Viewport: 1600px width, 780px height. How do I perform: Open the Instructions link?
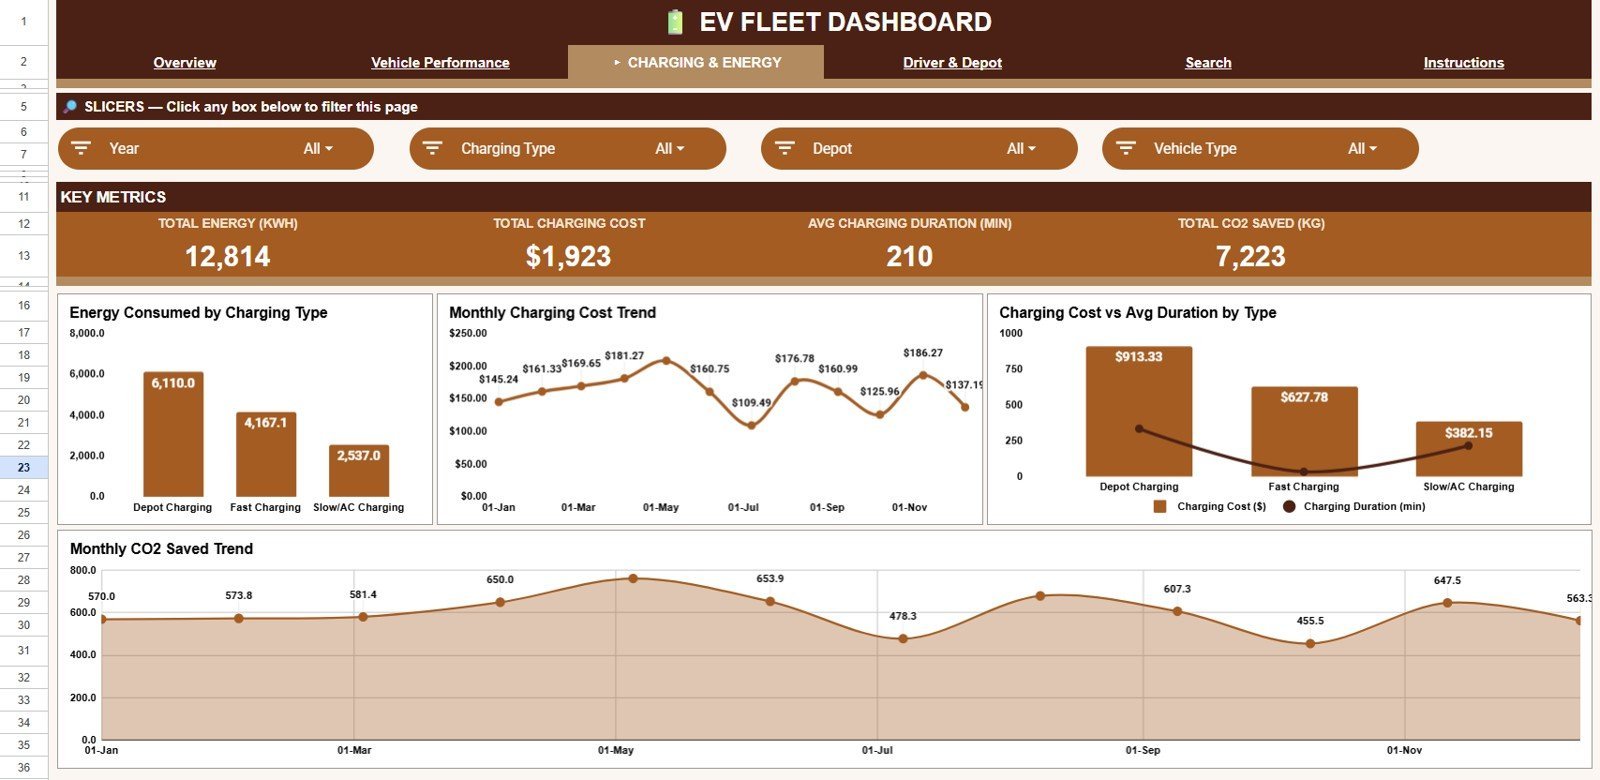[1464, 62]
